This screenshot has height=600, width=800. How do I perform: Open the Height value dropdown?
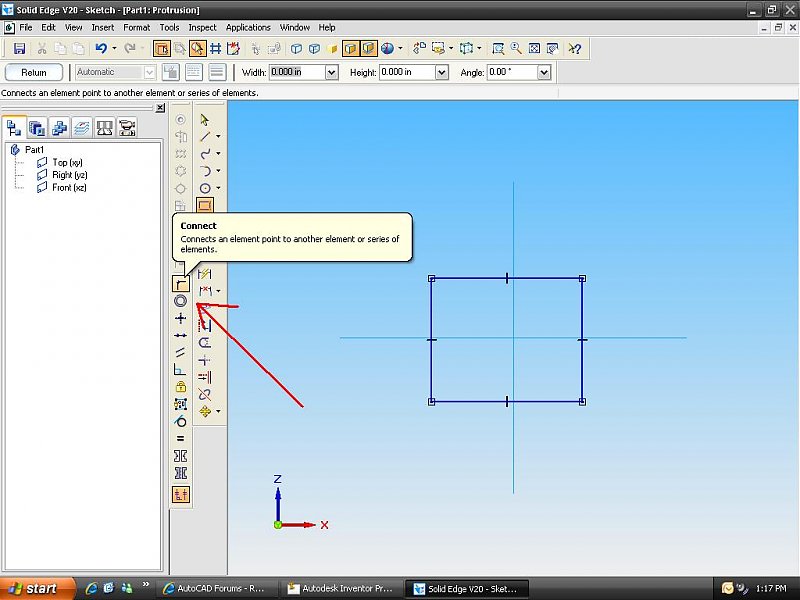442,72
